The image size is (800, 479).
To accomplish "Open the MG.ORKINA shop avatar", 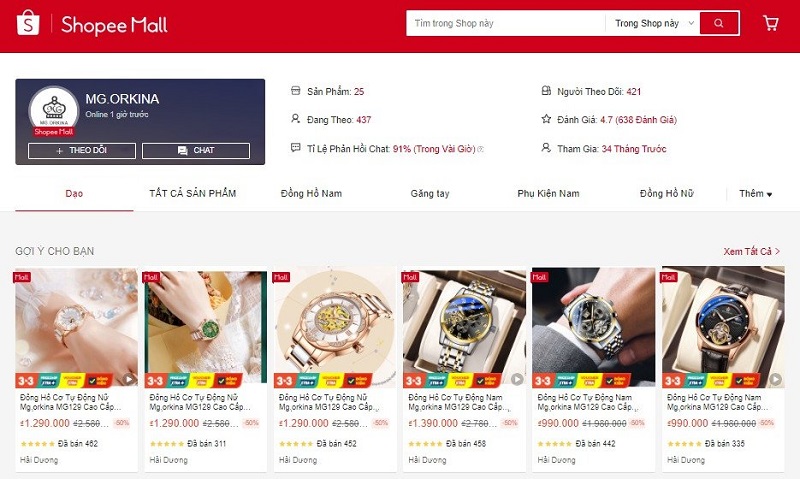I will coord(54,110).
